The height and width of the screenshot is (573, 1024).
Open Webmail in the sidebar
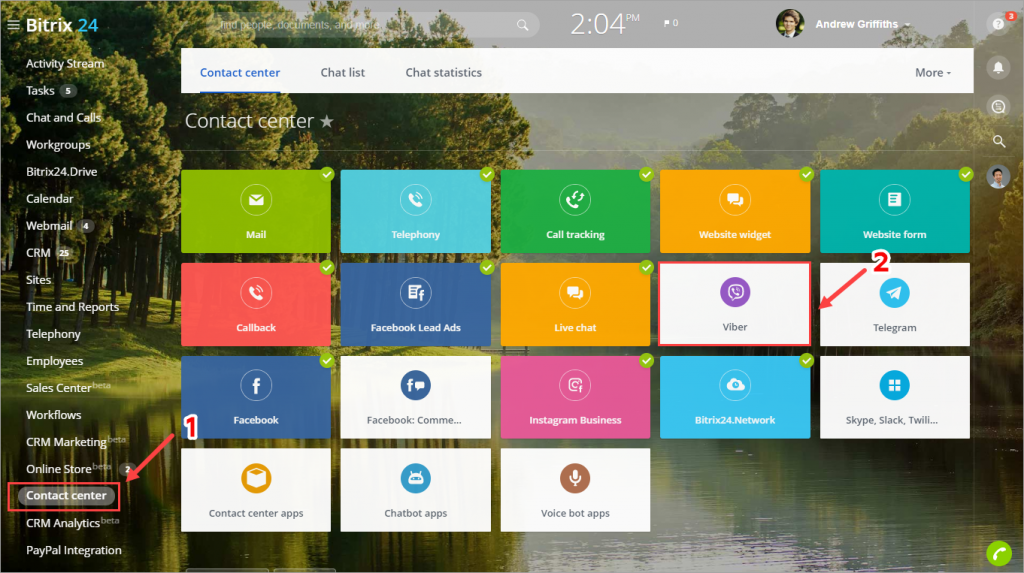49,225
